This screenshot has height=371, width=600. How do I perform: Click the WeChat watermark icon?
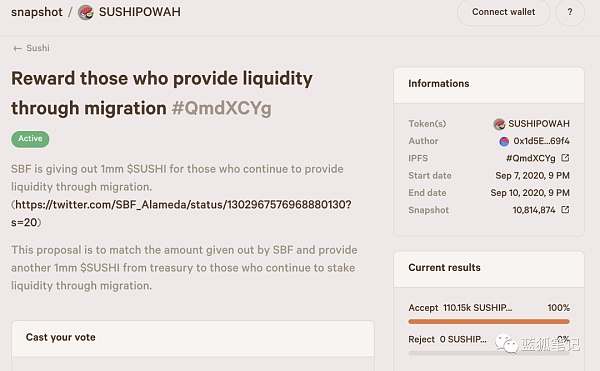(507, 343)
